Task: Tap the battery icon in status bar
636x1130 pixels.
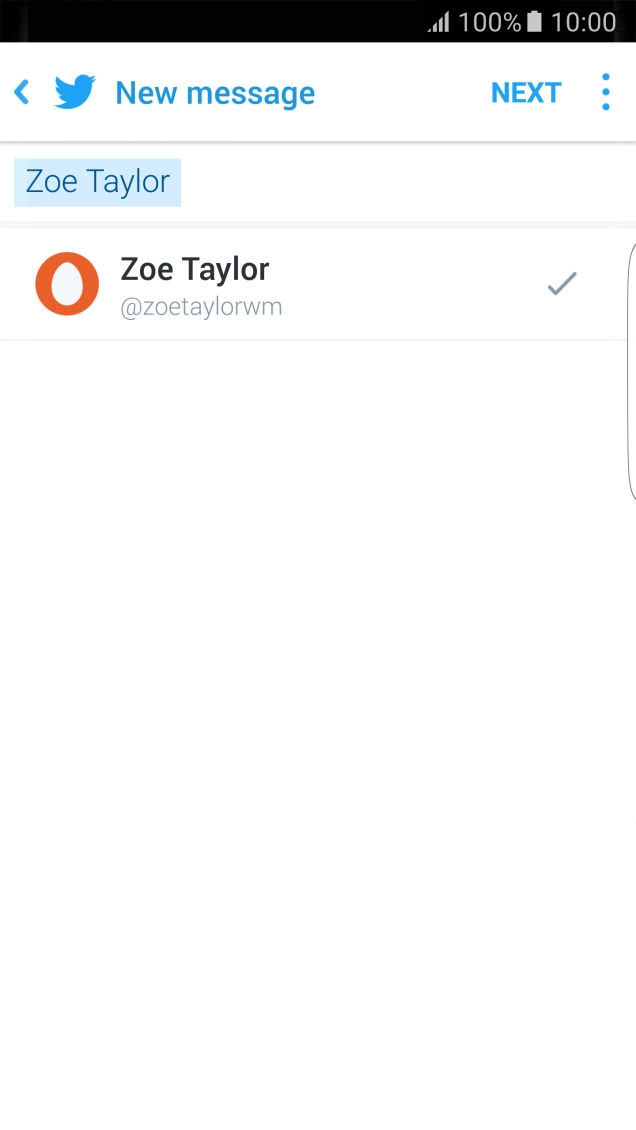Action: point(535,22)
